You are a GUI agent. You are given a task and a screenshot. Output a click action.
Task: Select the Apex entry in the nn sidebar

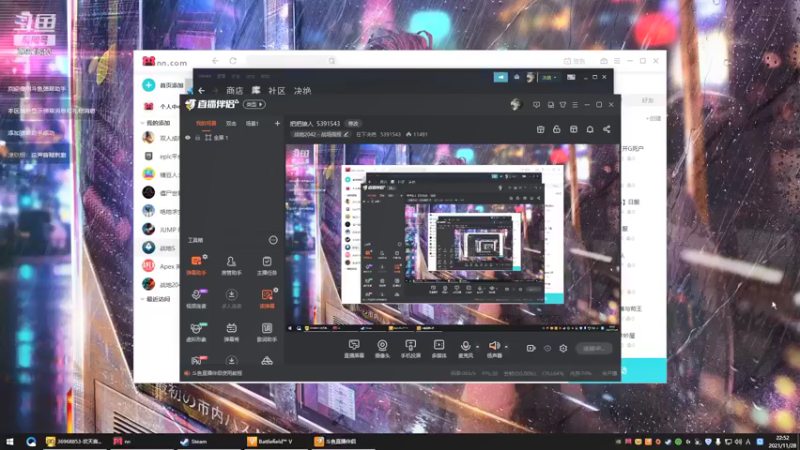pos(159,266)
